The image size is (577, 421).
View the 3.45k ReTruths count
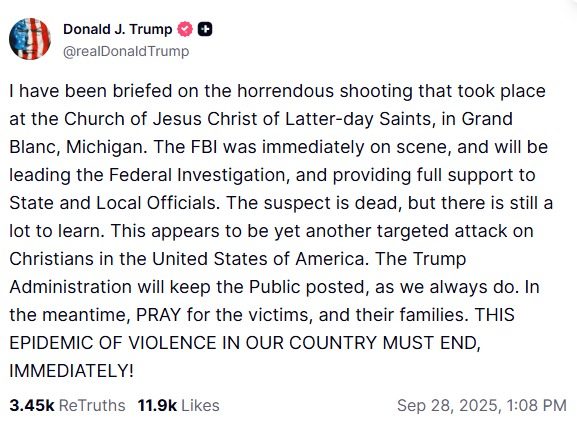(32, 406)
